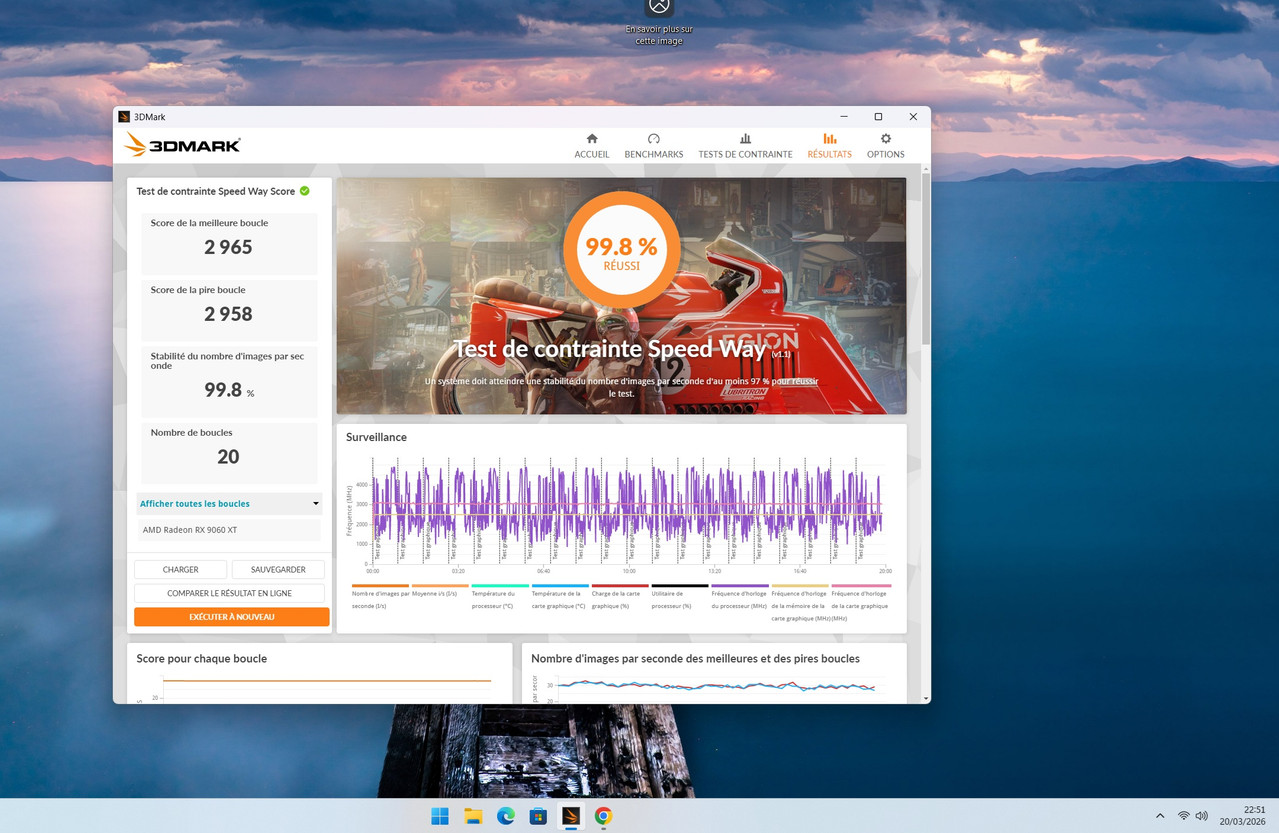Toggle the Température du processeur legend series
Screen dimensions: 1279x833
point(500,598)
